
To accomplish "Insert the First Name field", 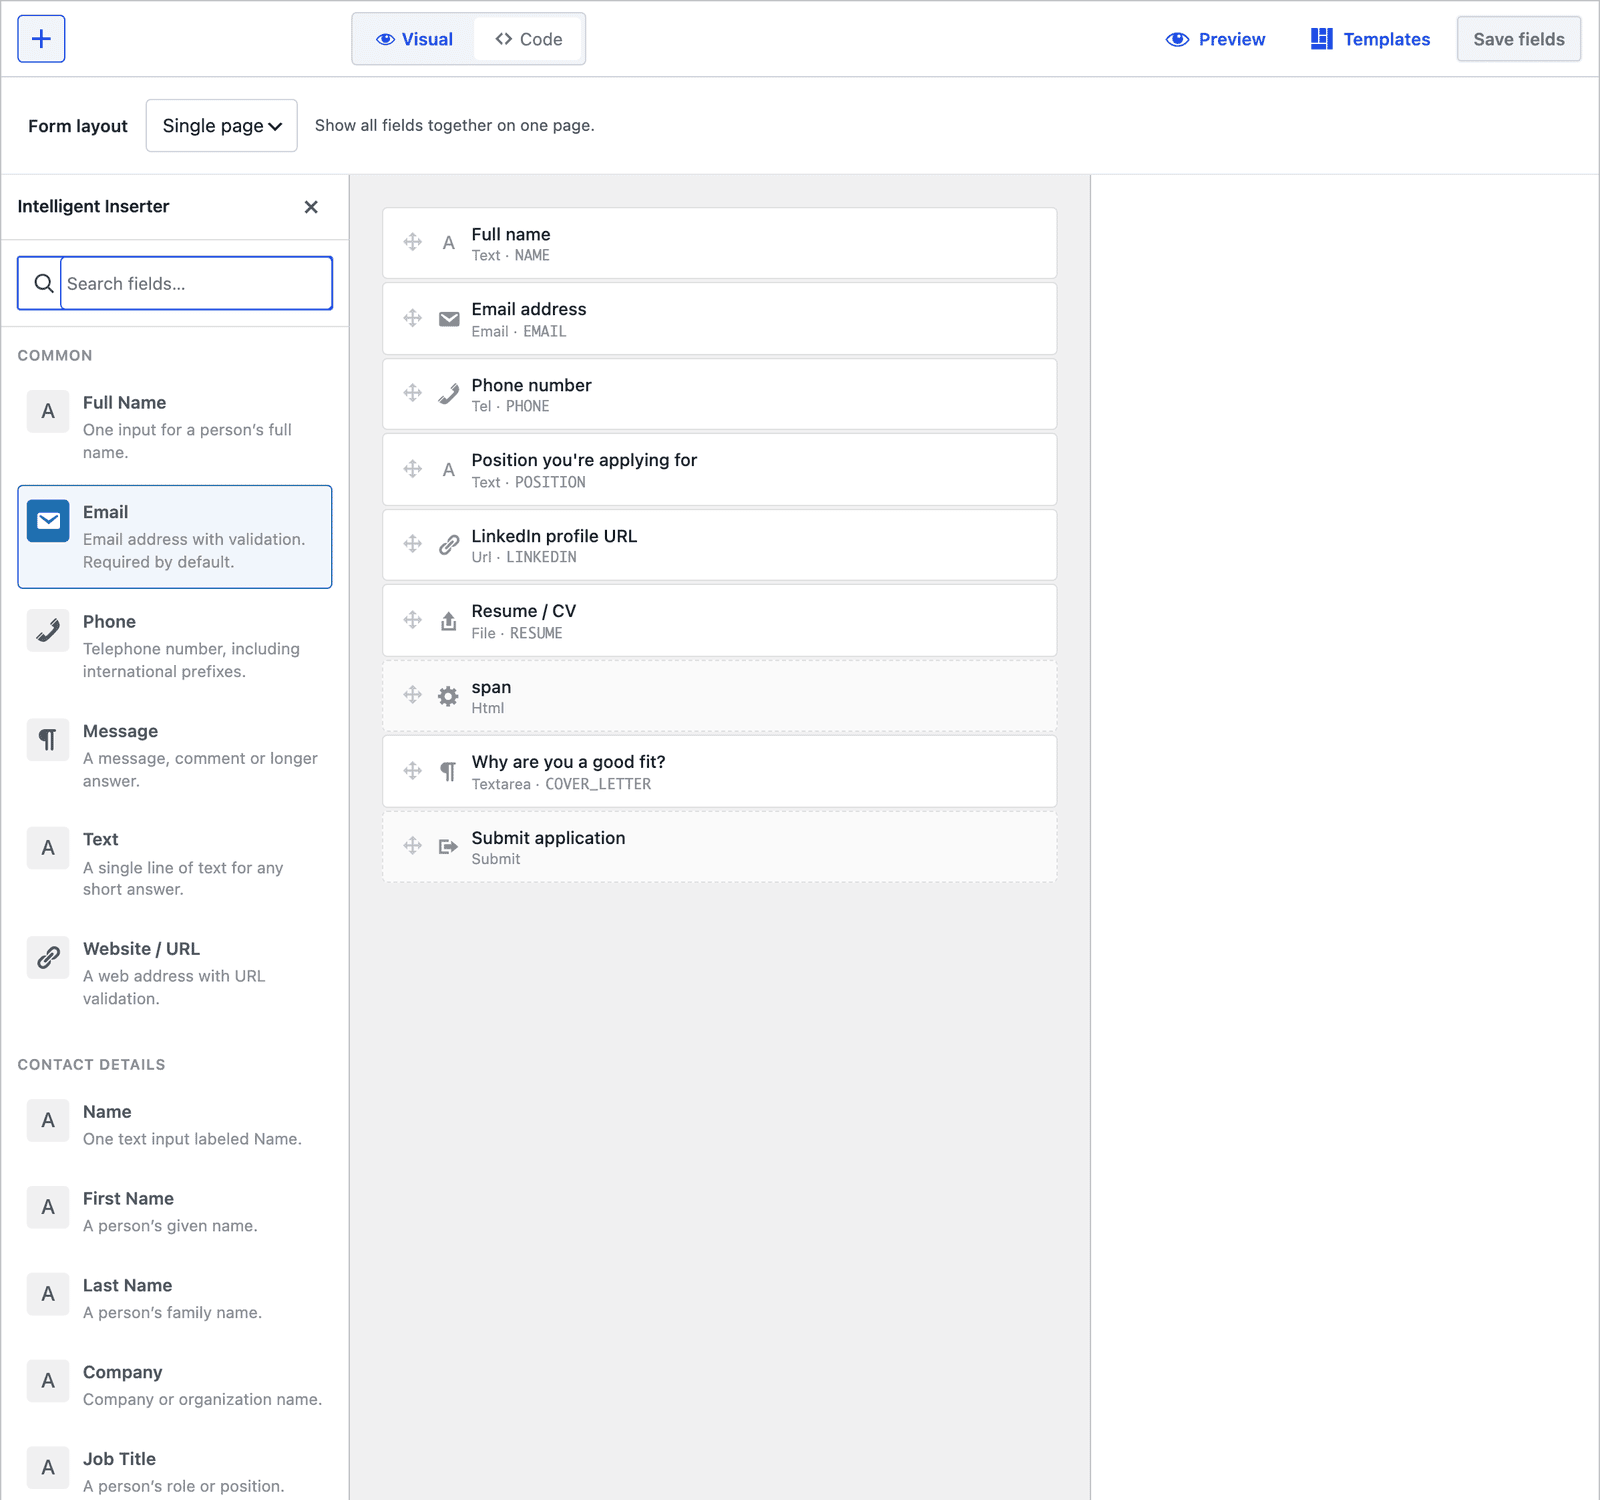I will click(175, 1211).
